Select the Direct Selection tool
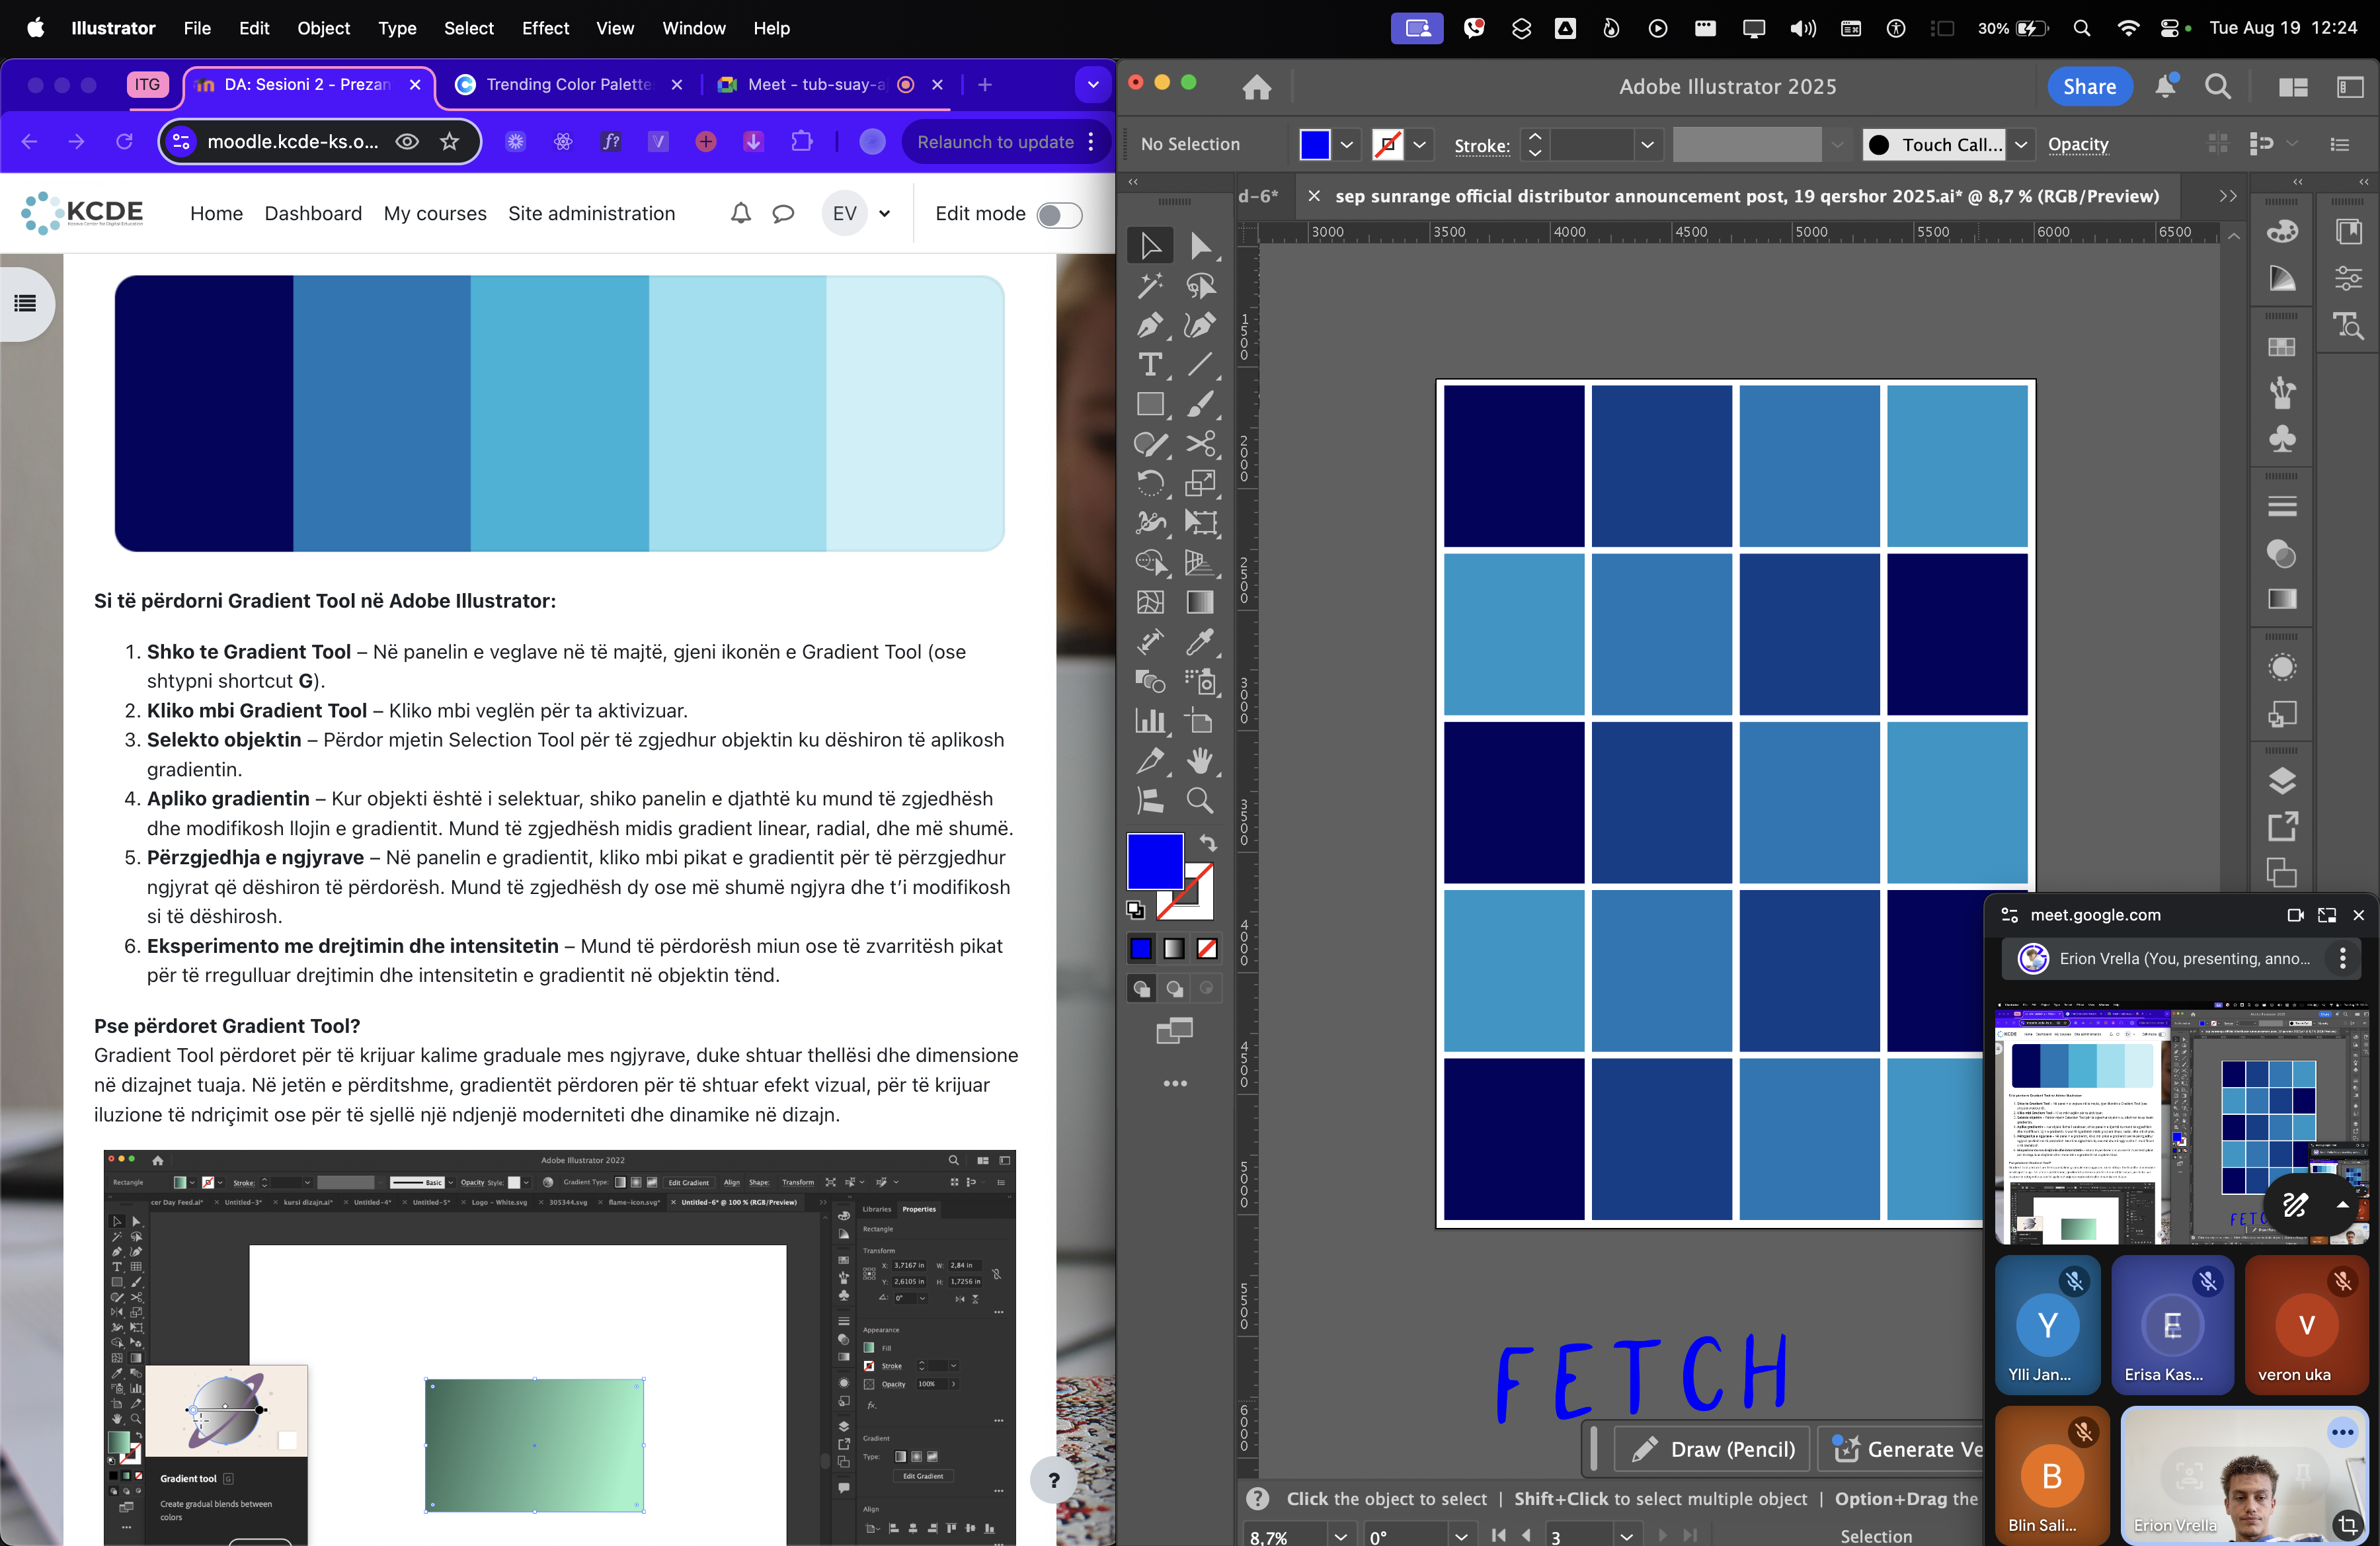Screen dimensions: 2380x1546 pyautogui.click(x=1200, y=245)
